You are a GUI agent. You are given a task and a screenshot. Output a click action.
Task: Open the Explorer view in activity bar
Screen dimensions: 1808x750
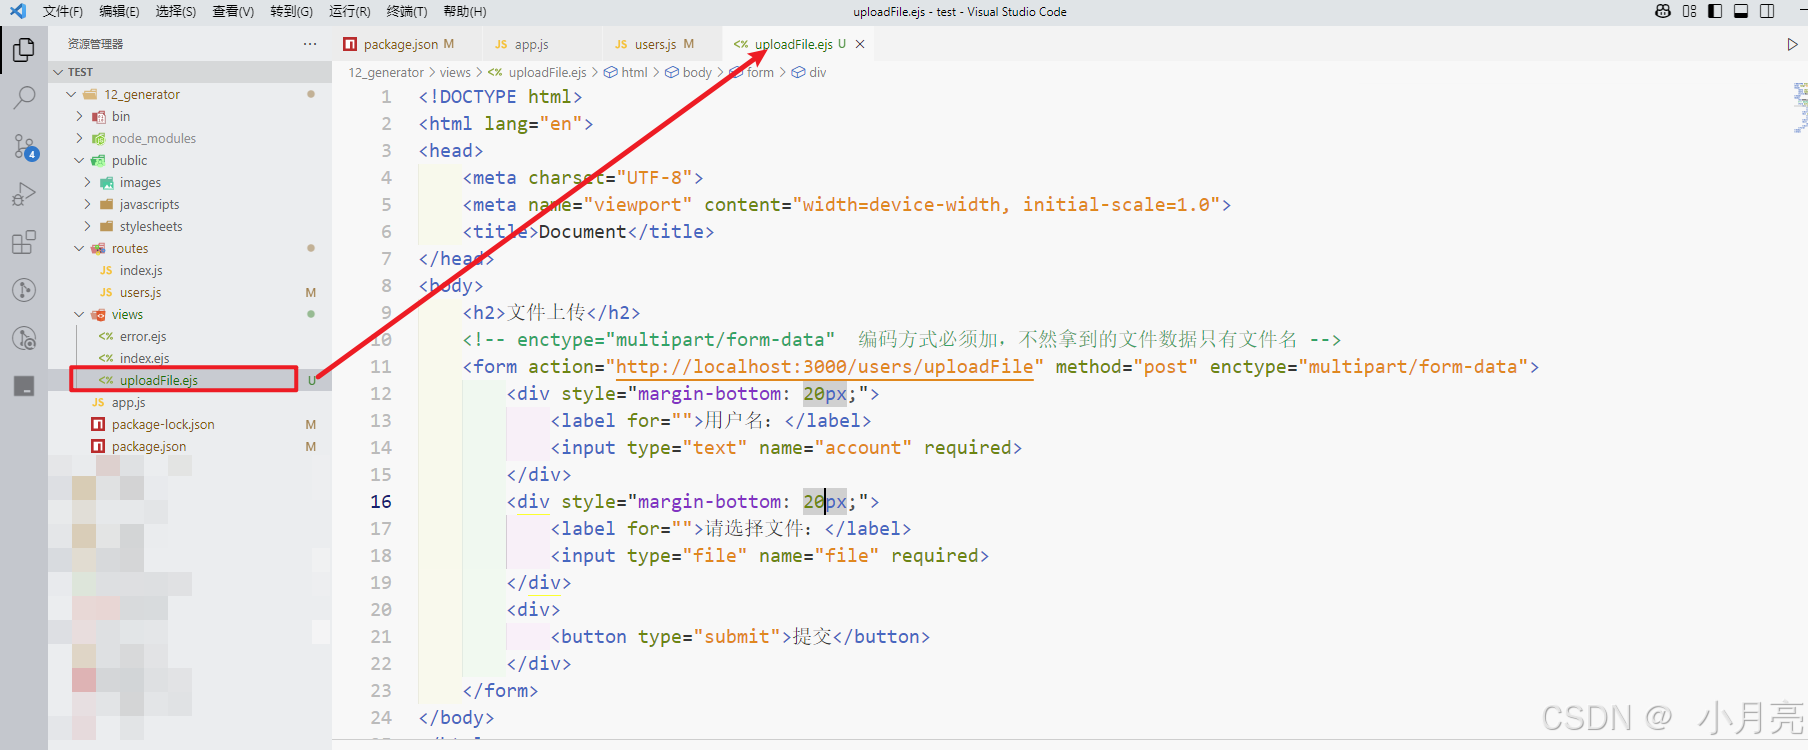click(24, 49)
